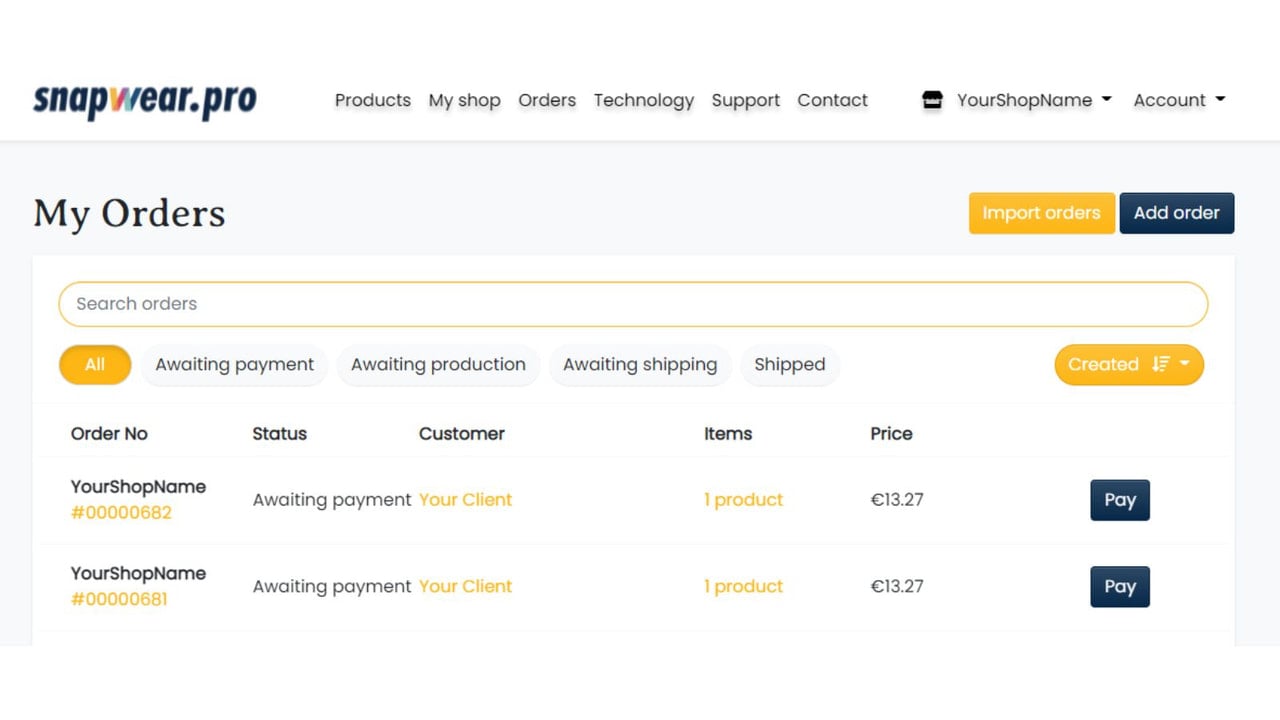Click the sort descending icon in Created

click(1160, 365)
